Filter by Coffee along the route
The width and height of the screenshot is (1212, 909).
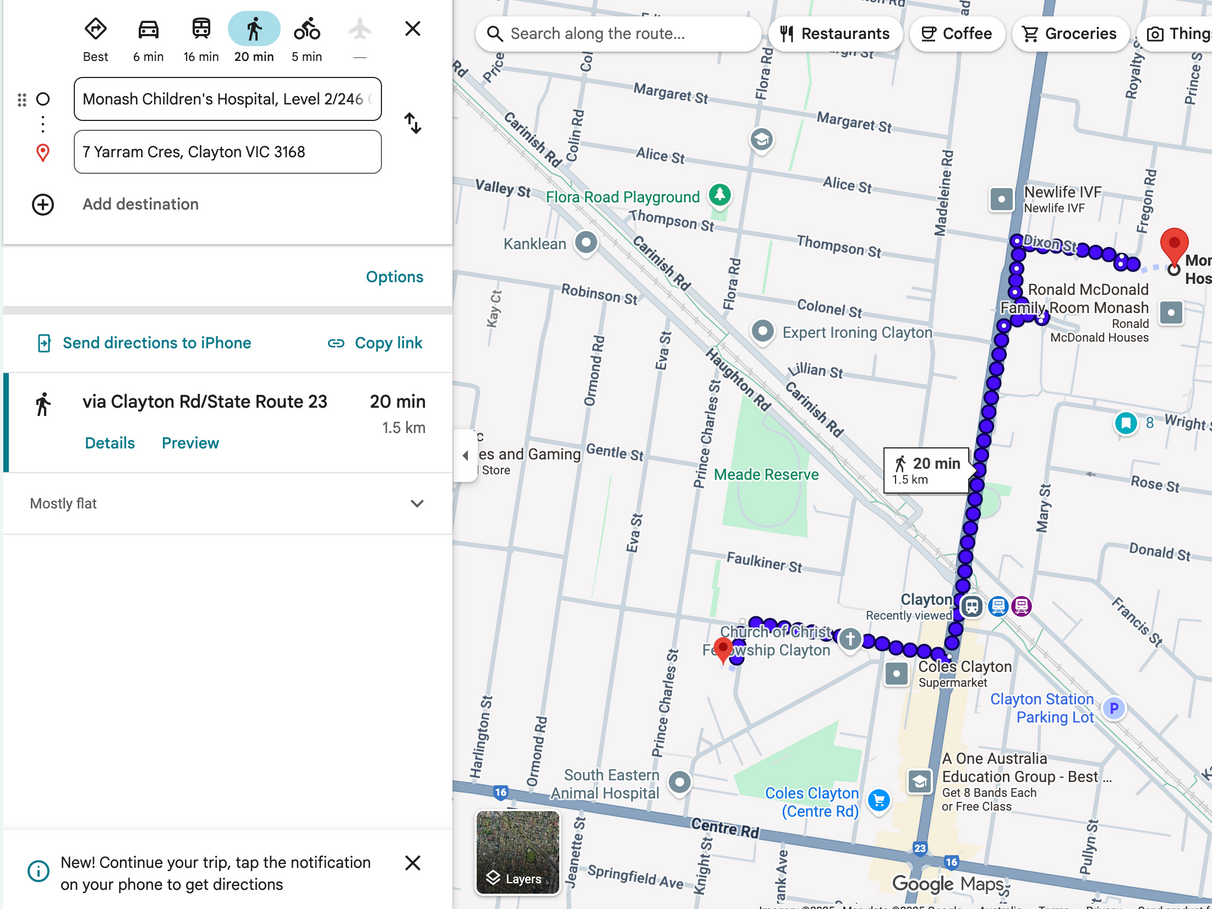pos(957,34)
